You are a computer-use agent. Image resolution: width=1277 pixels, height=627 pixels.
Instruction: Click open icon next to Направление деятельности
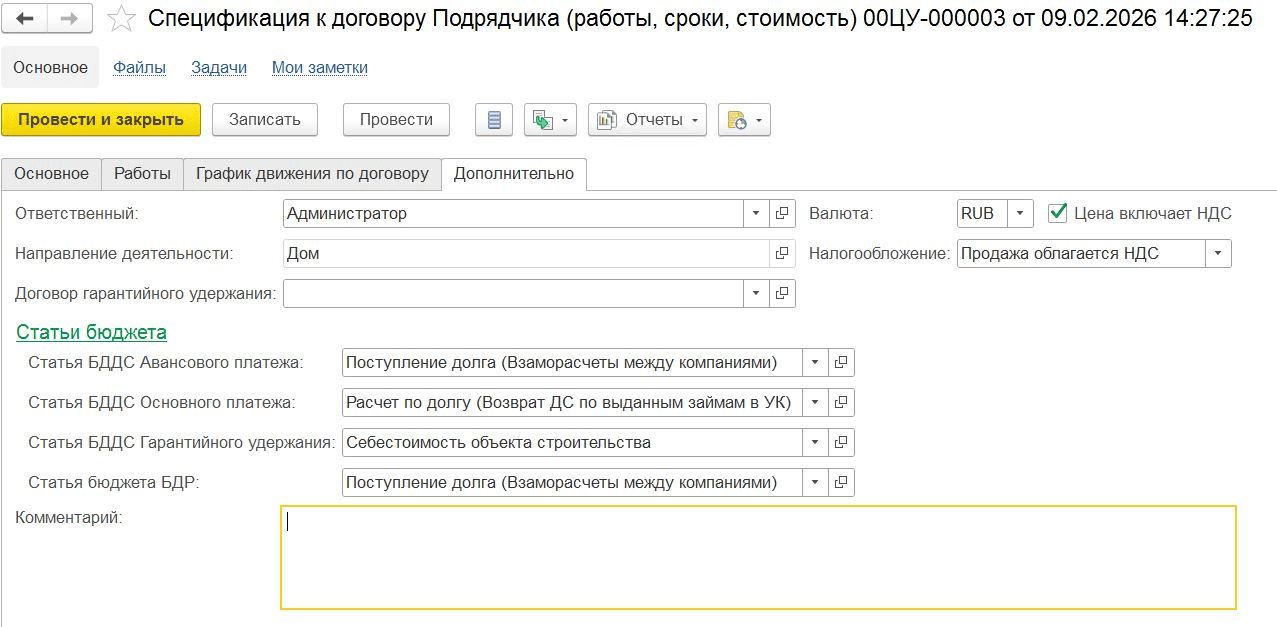[x=782, y=254]
